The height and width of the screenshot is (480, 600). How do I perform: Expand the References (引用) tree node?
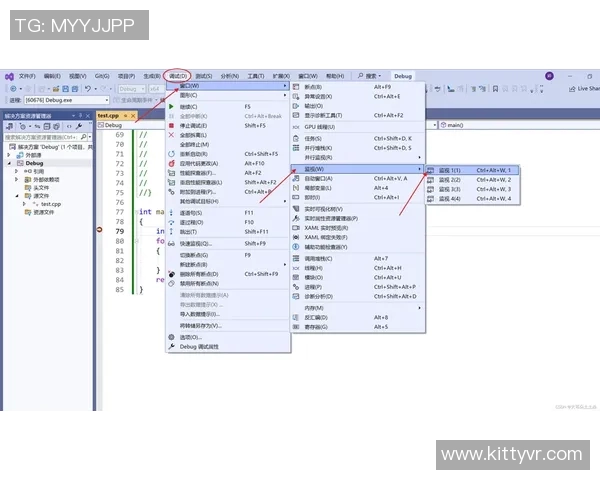(17, 171)
